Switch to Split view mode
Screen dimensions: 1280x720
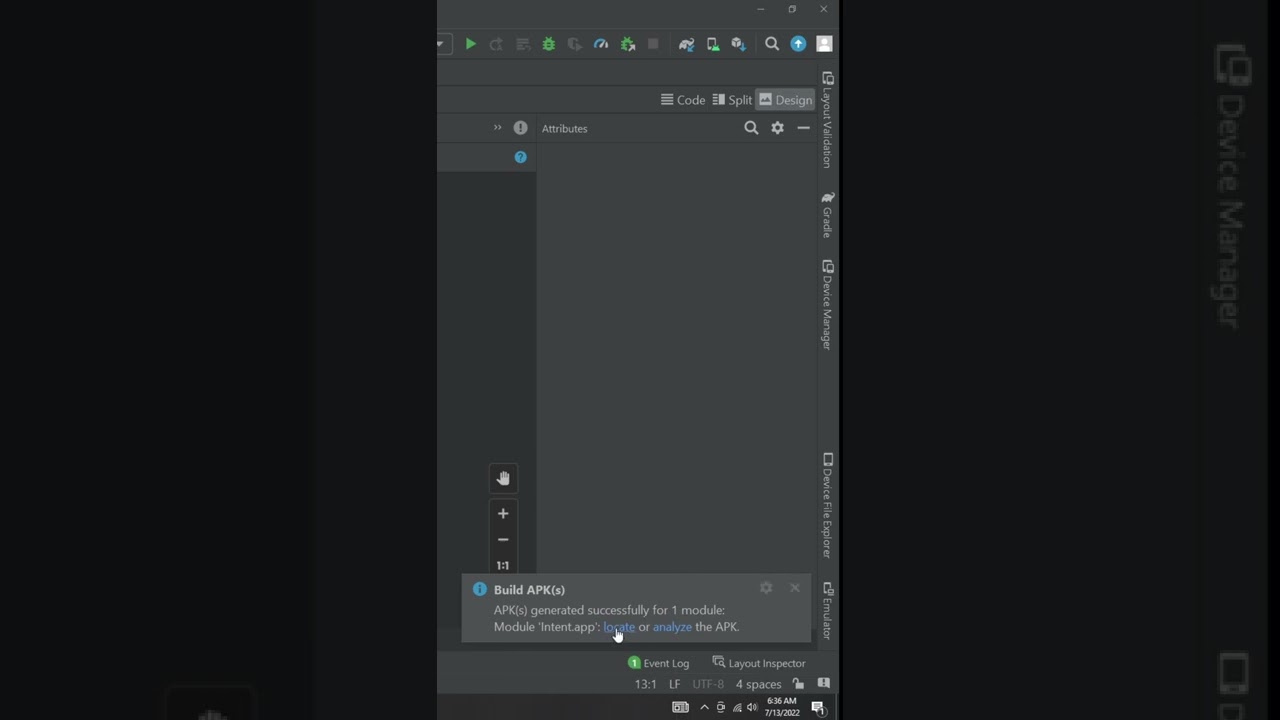pos(732,100)
